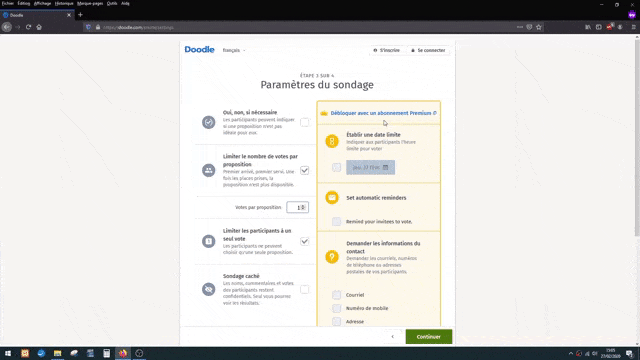Open the français language dropdown
Screen dimensions: 640x360
234,50
